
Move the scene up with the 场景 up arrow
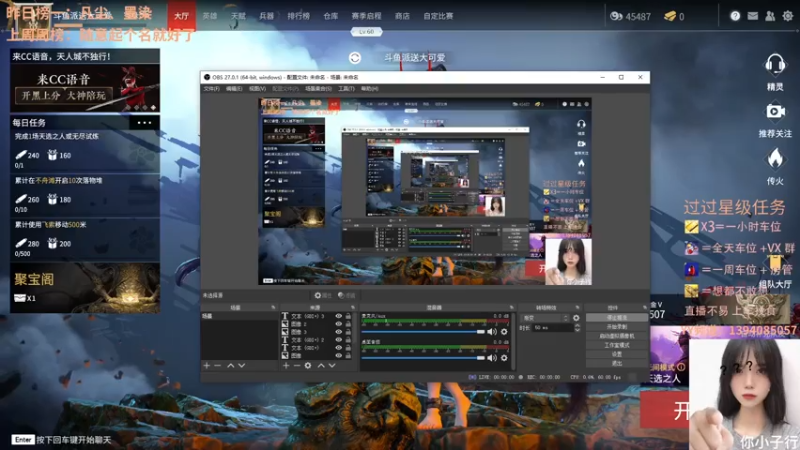pos(231,365)
